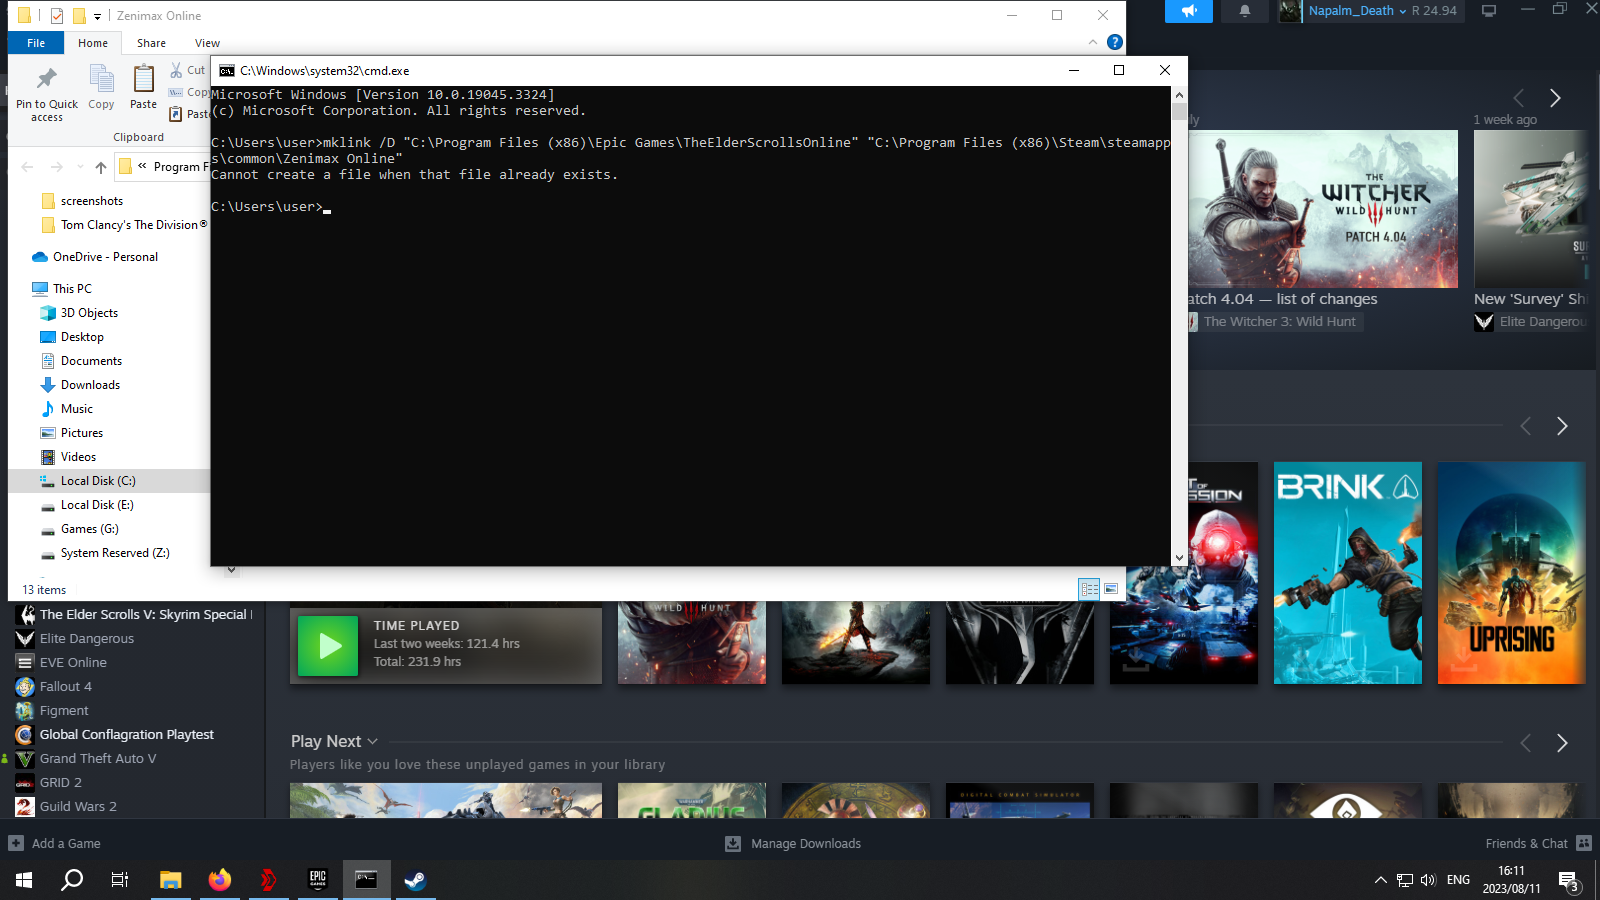Open Epic Games Launcher from taskbar
1600x900 pixels.
point(318,880)
